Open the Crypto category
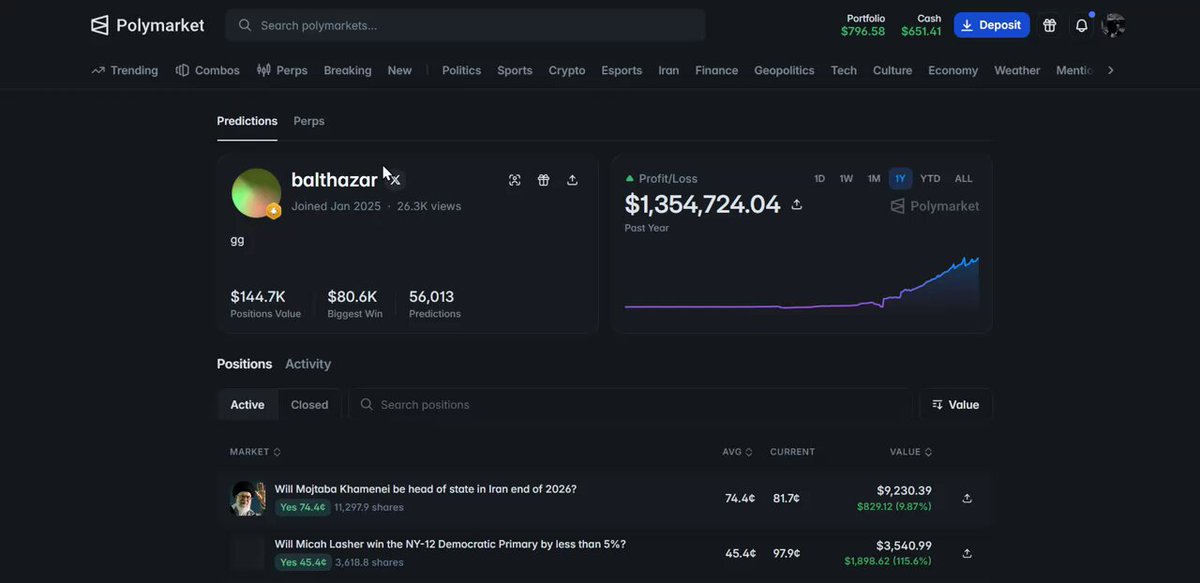Viewport: 1200px width, 583px height. (567, 70)
